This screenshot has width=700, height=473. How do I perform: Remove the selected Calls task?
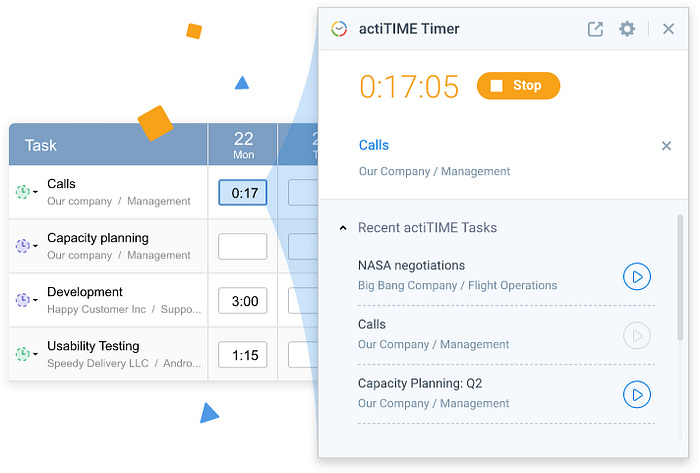click(x=666, y=146)
